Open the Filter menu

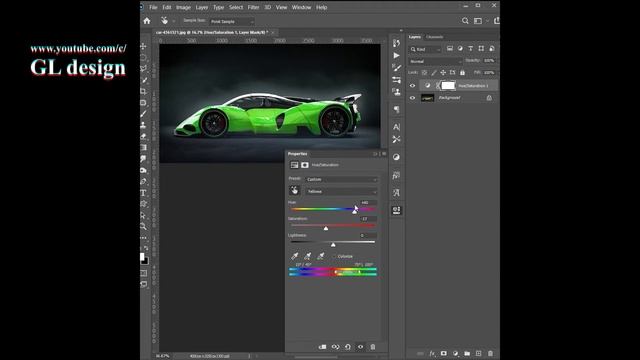pos(253,7)
